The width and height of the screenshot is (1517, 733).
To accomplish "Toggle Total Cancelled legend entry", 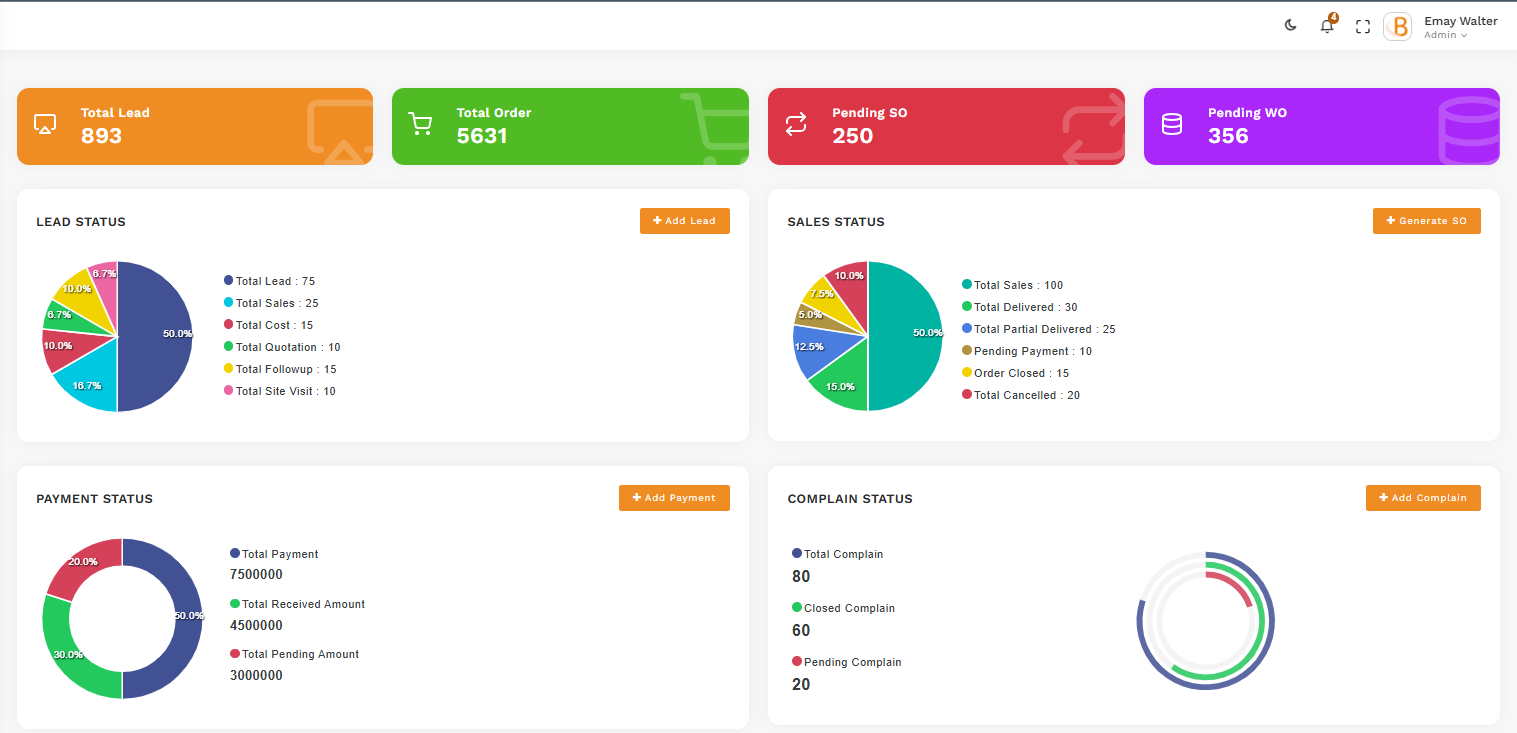I will click(1020, 395).
